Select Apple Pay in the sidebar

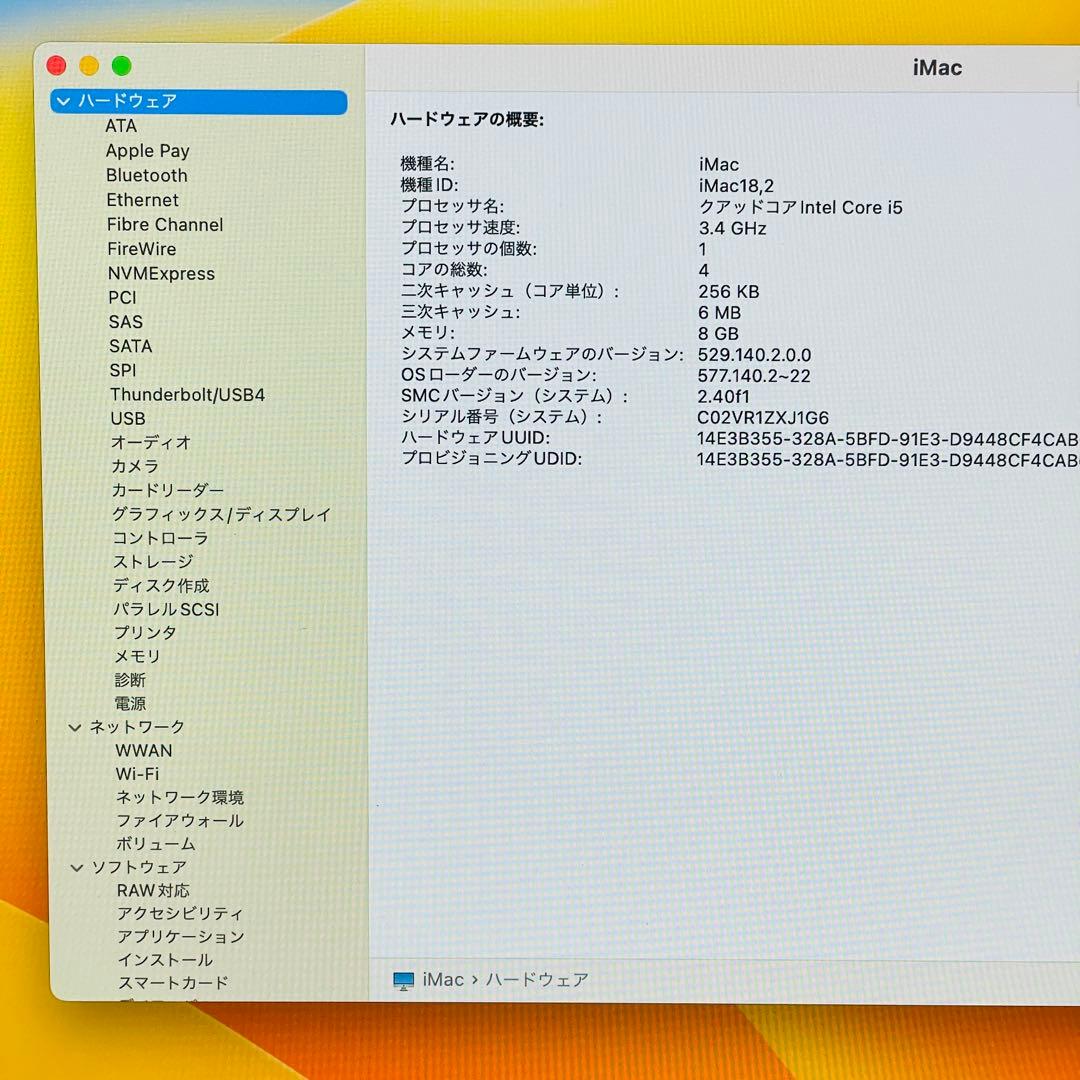coord(147,150)
